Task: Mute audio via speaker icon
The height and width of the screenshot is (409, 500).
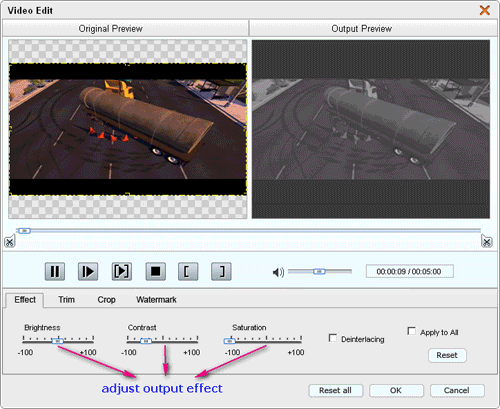Action: [x=278, y=272]
